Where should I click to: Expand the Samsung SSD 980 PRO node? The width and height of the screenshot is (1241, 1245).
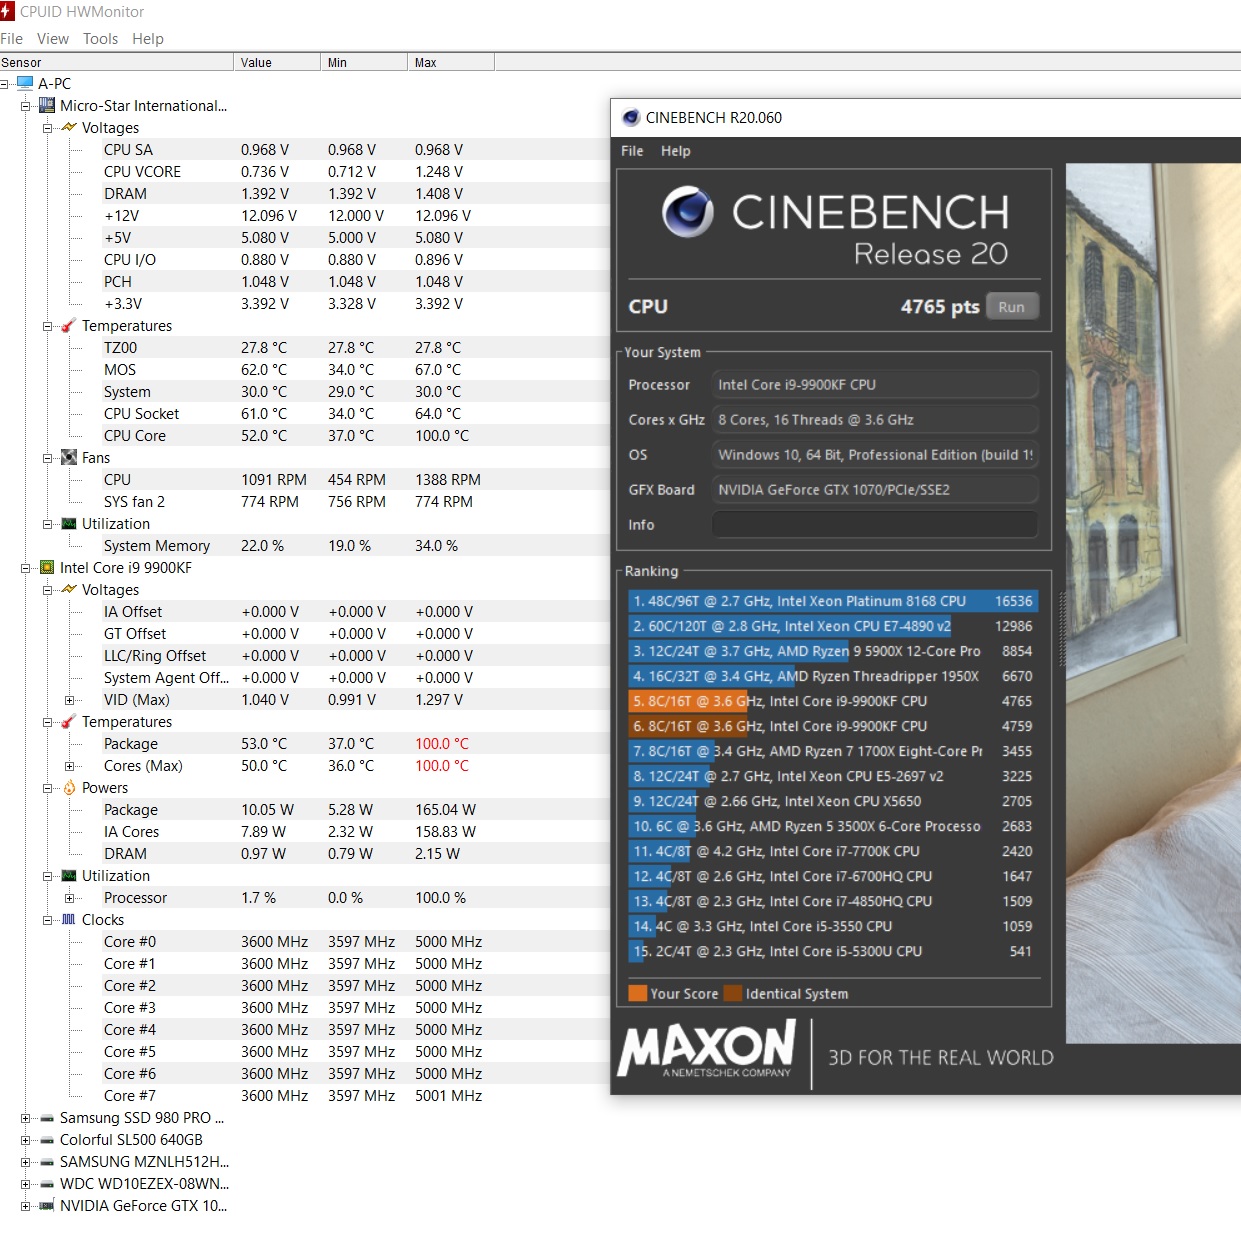point(26,1118)
